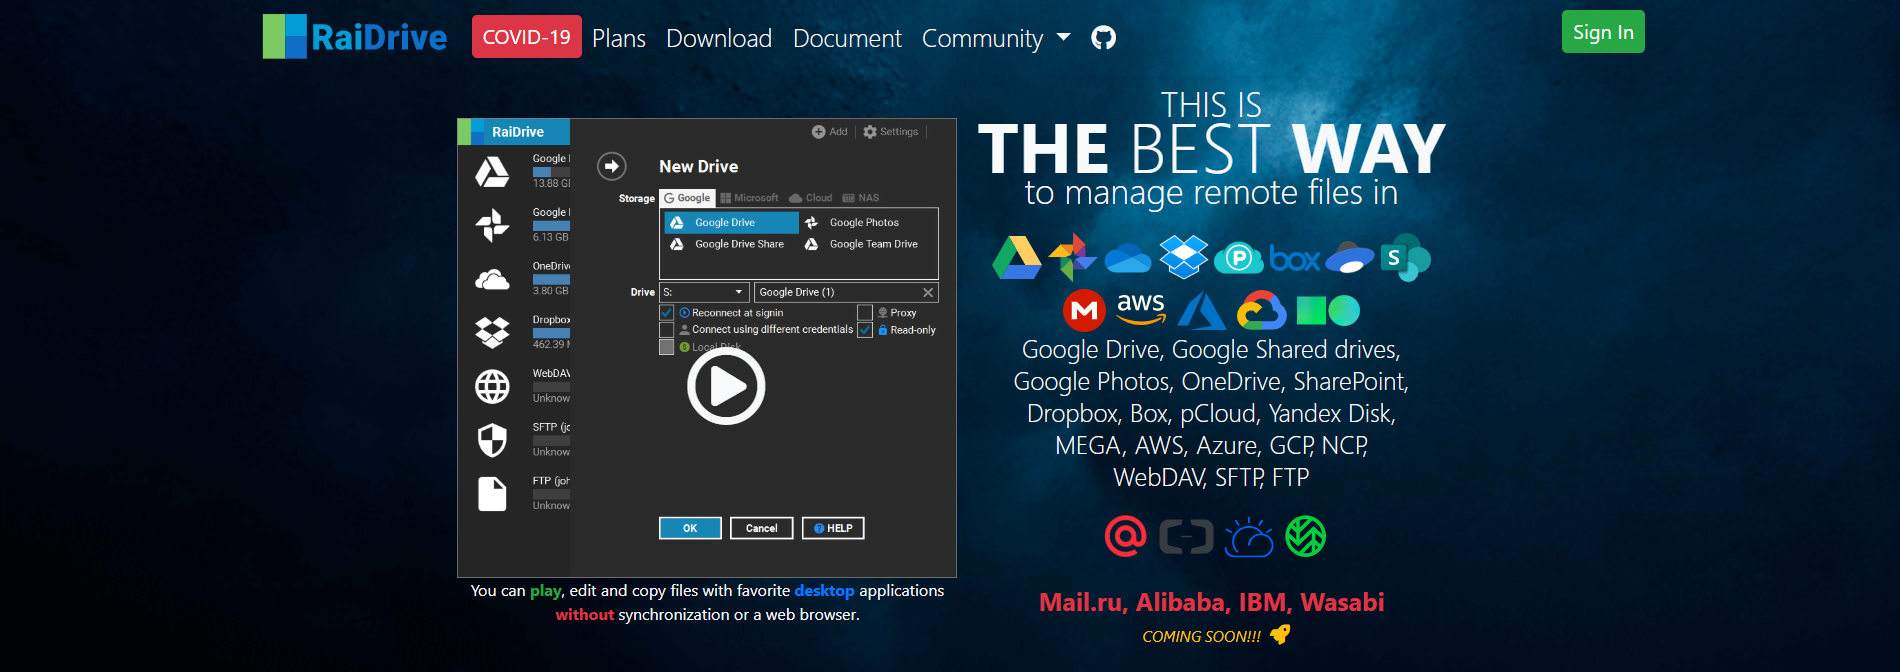Viewport: 1900px width, 672px height.
Task: Click the MEGA logo
Action: (1084, 311)
